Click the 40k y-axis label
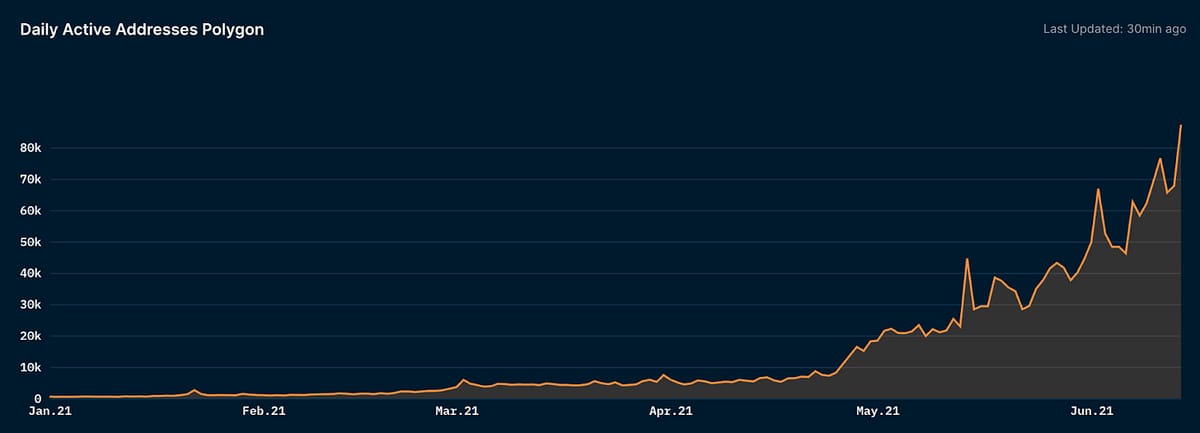This screenshot has height=433, width=1200. pyautogui.click(x=31, y=273)
